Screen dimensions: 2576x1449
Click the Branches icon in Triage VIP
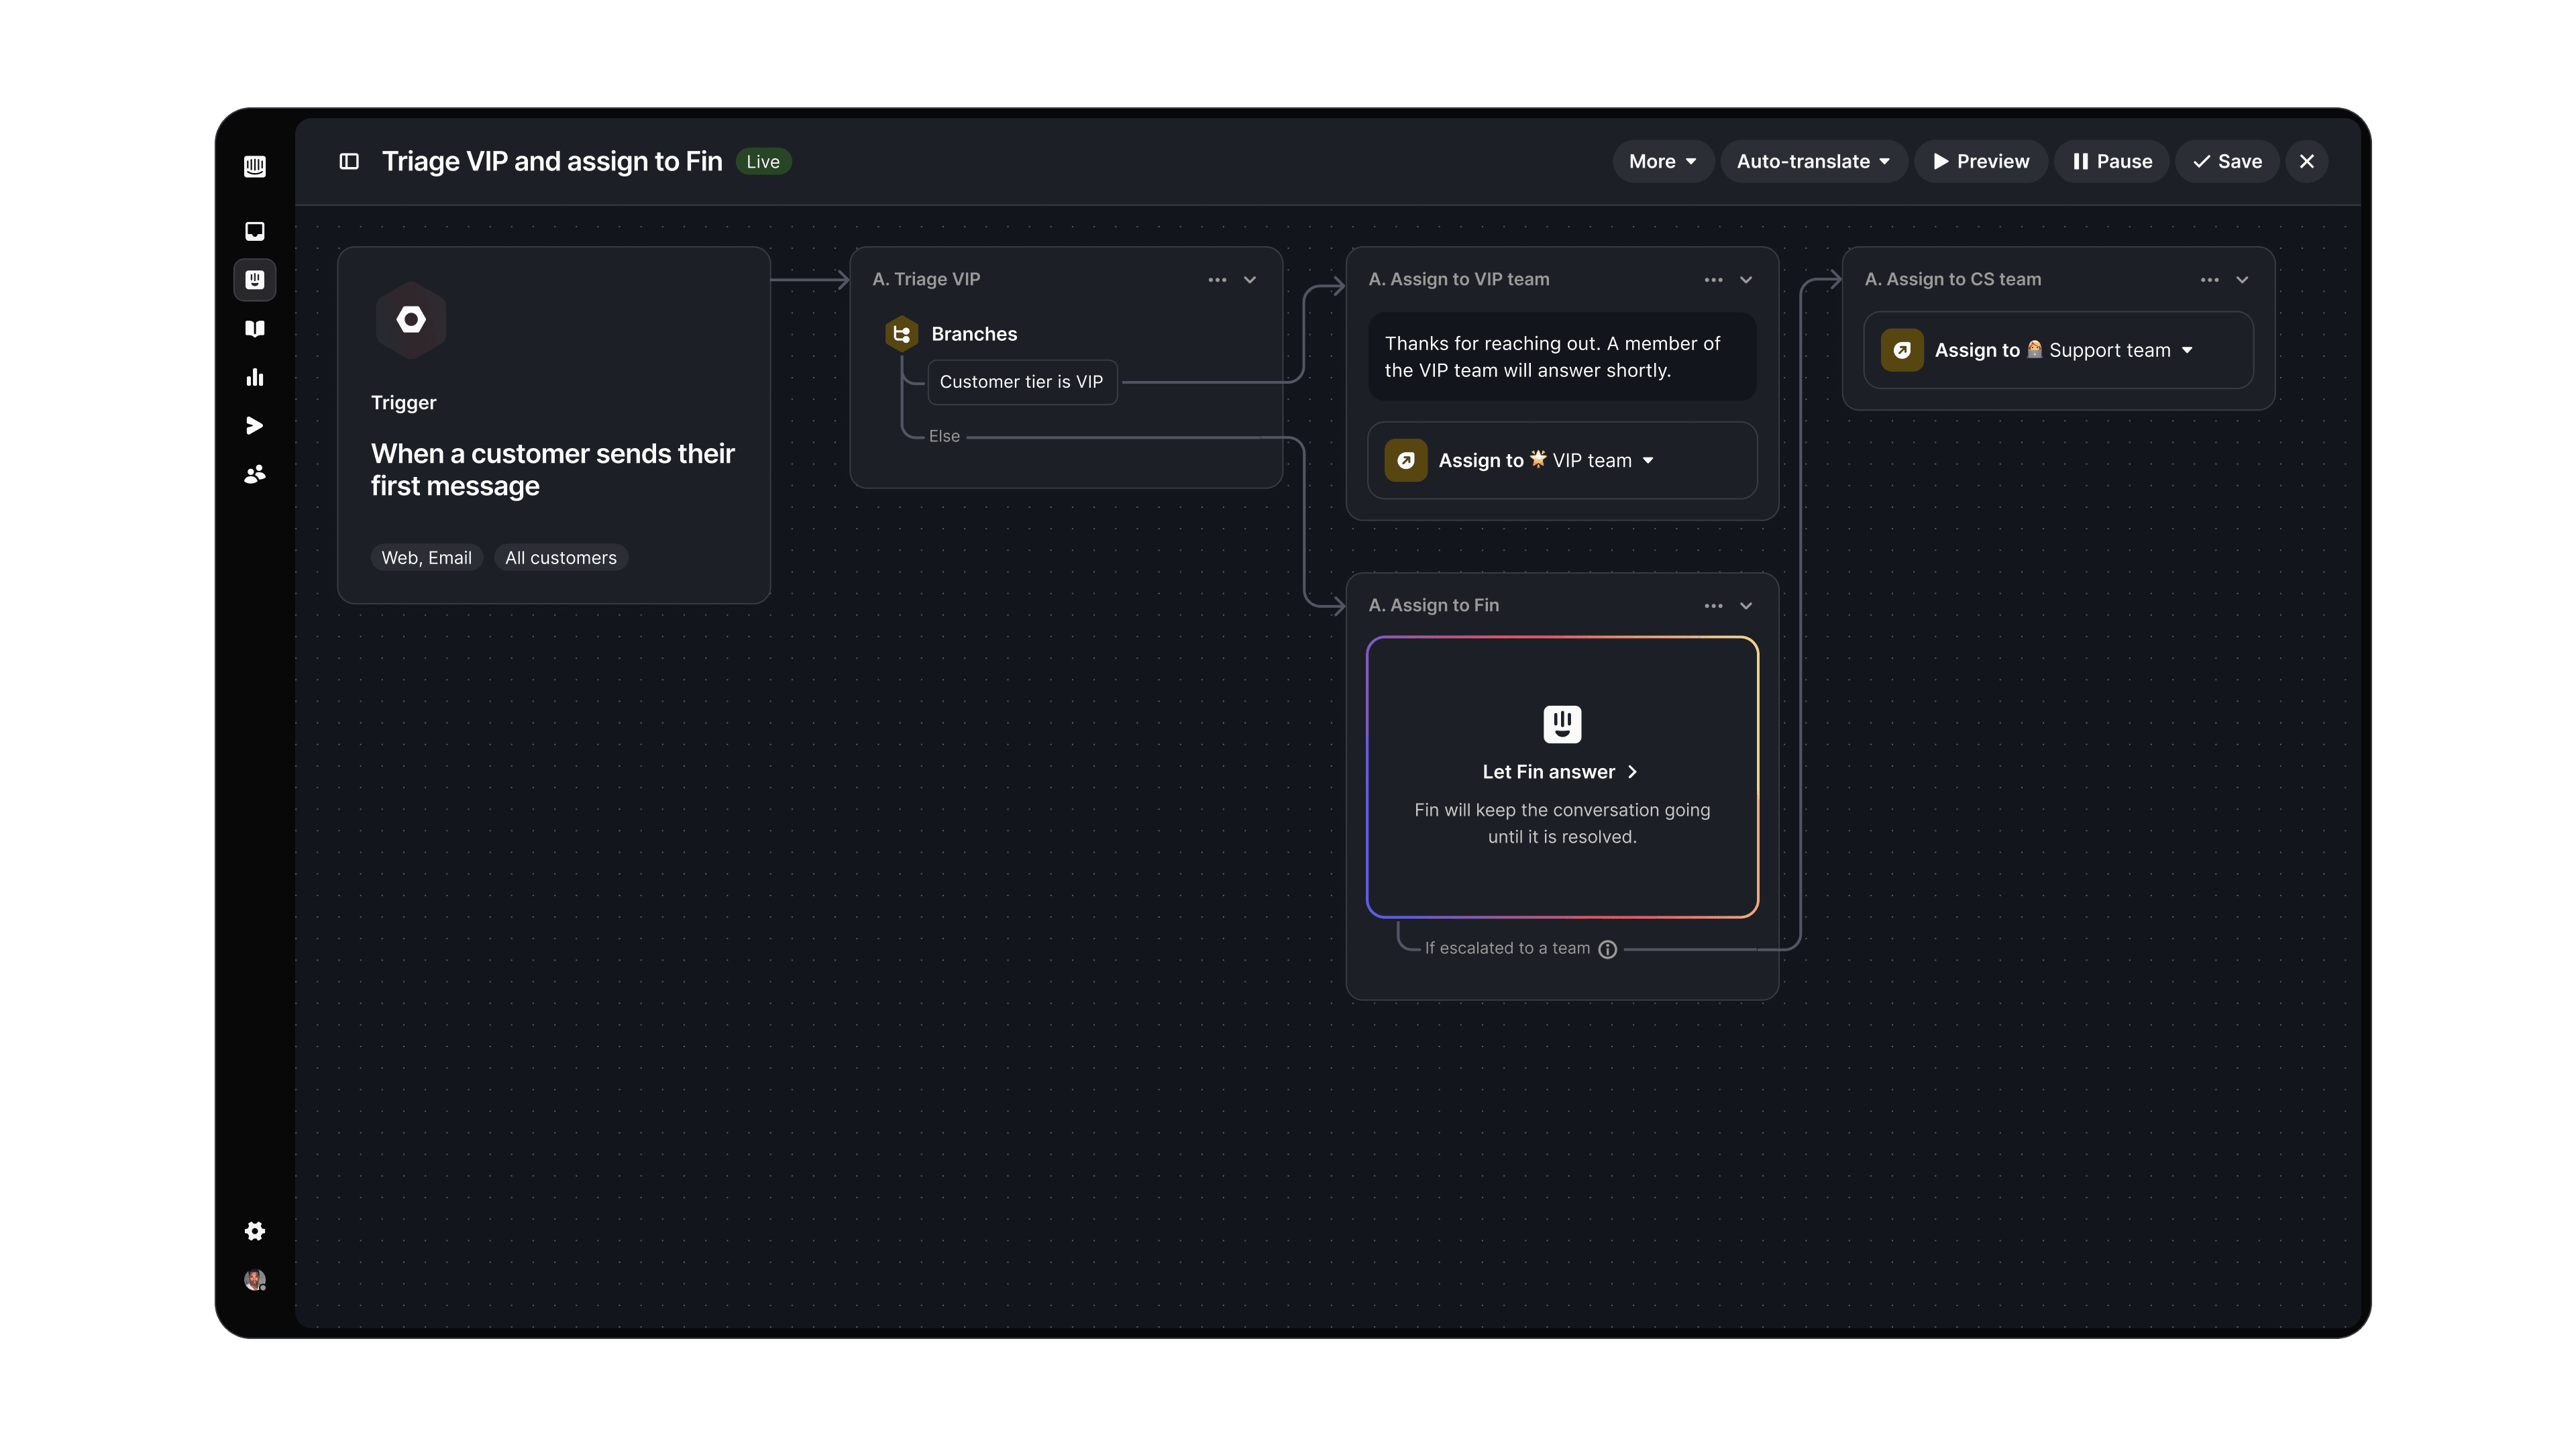pos(901,334)
